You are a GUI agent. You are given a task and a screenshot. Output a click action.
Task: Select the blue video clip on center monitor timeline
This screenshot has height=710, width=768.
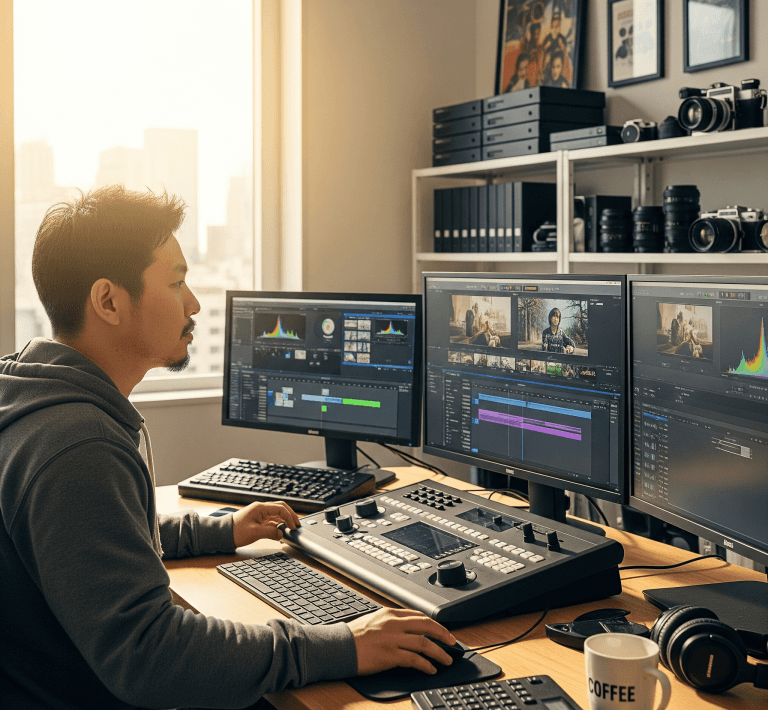click(x=535, y=405)
